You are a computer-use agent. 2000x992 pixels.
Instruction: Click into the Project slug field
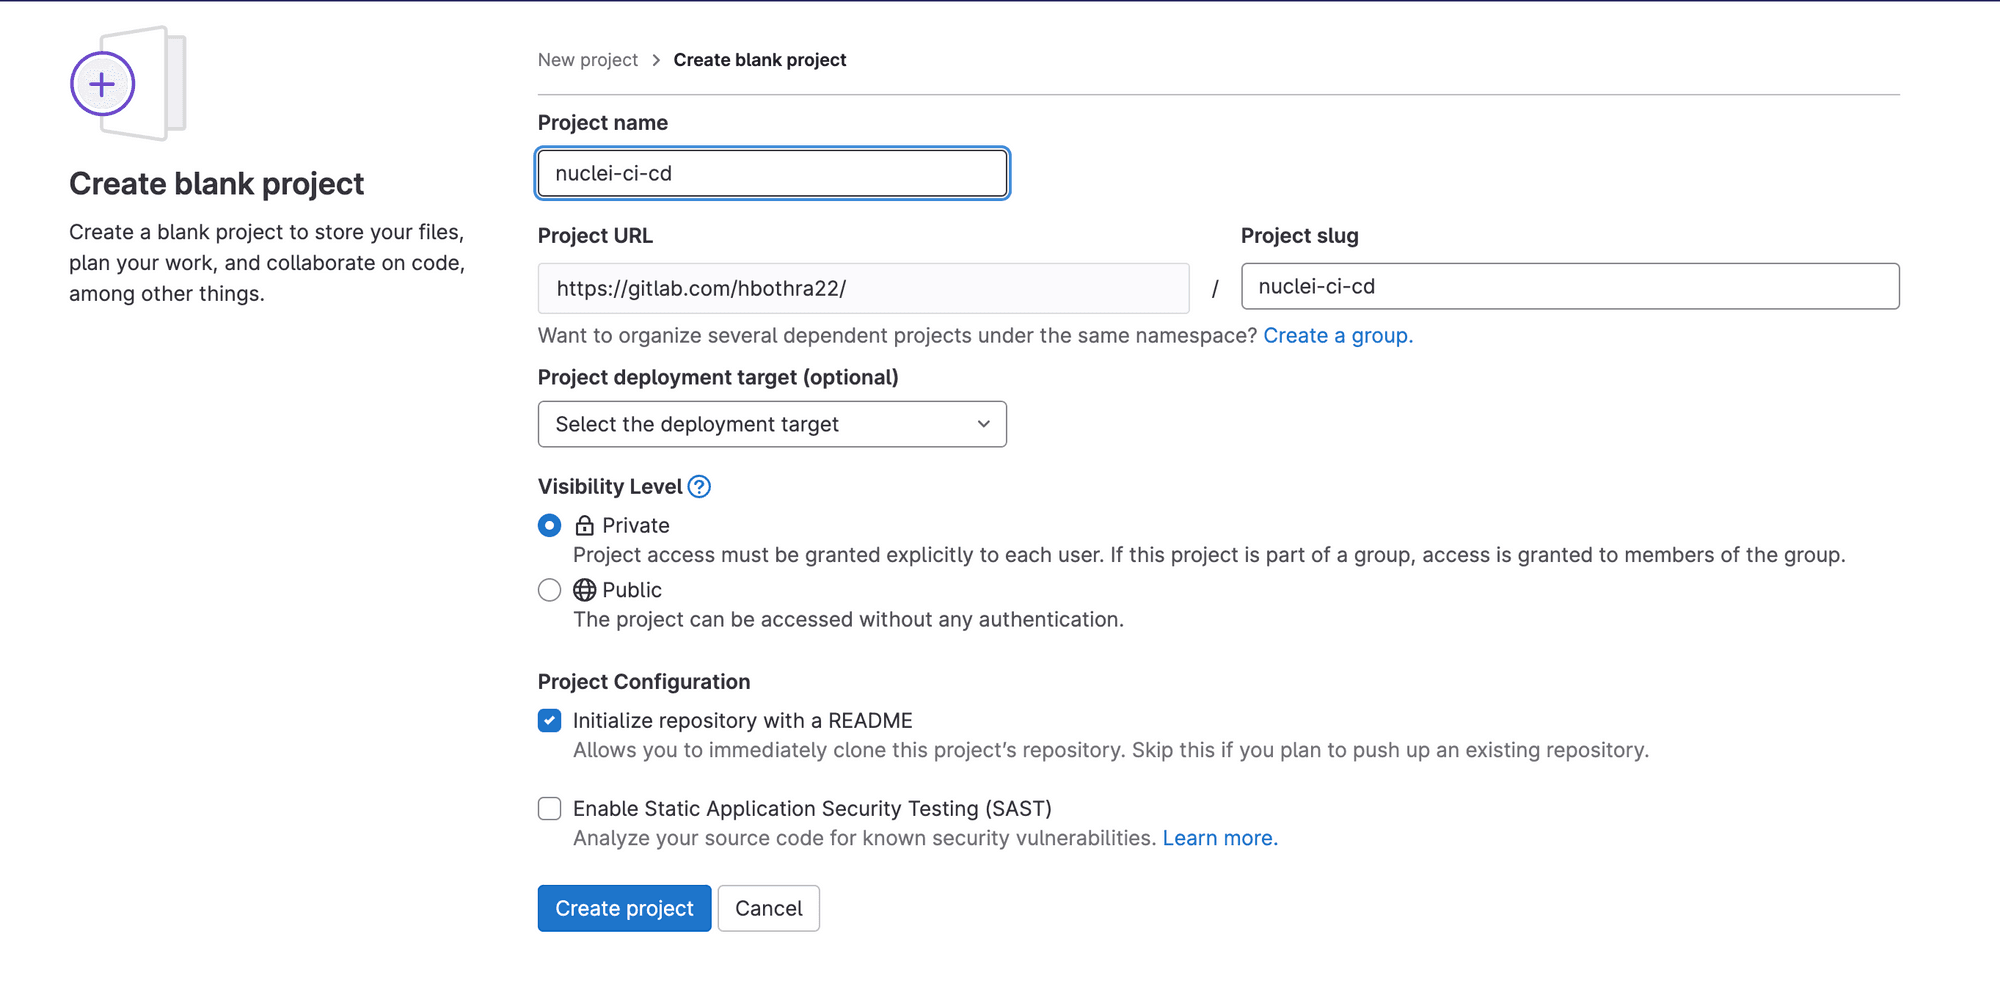[x=1569, y=287]
